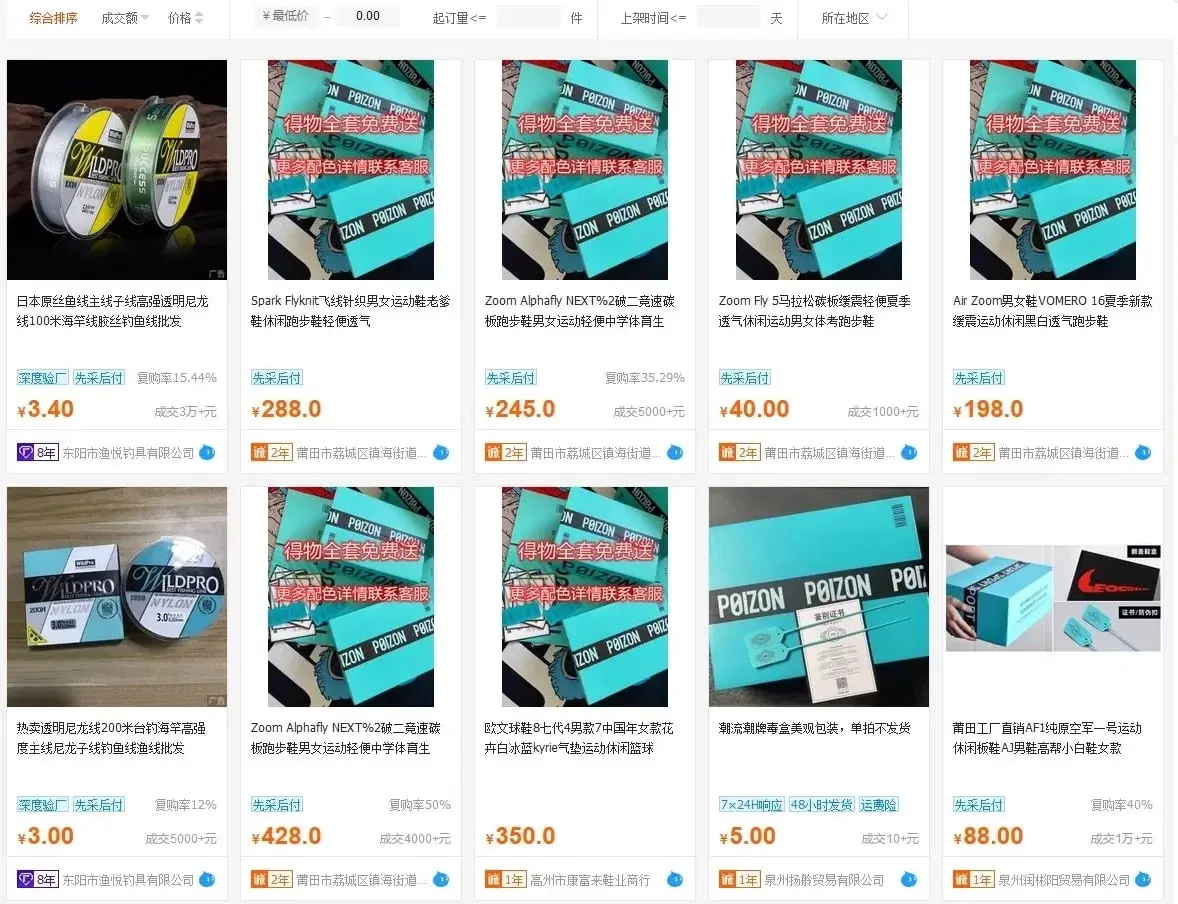Click the chat icon beside the ¥3.00 fishing line seller
Image resolution: width=1178 pixels, height=904 pixels.
point(207,879)
